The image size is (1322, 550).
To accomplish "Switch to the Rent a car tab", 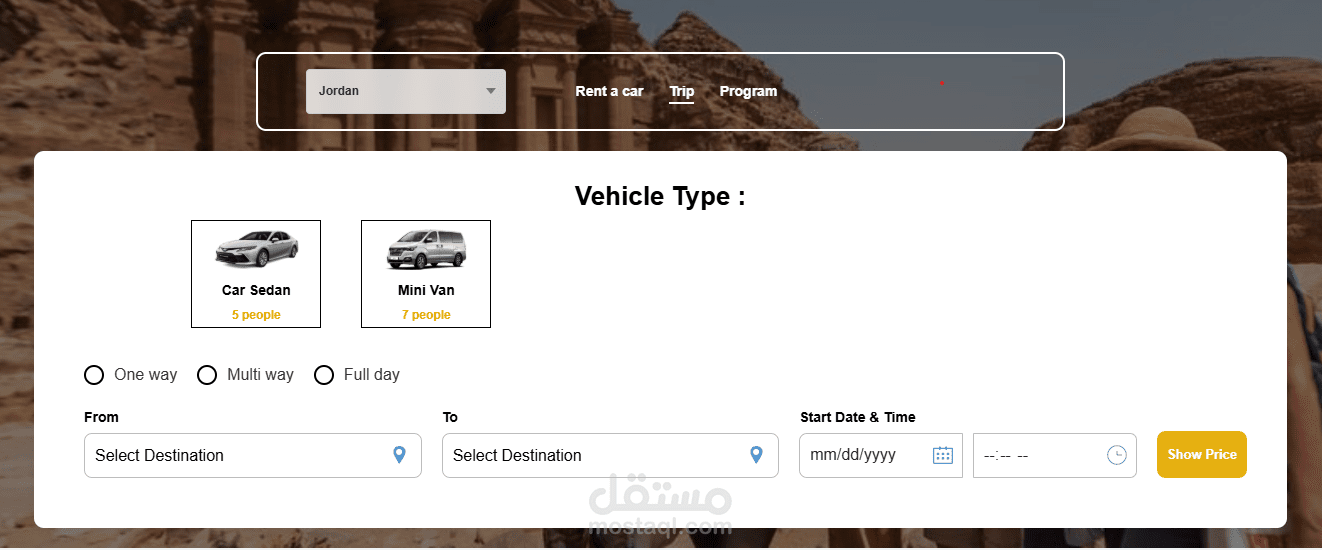I will [609, 91].
